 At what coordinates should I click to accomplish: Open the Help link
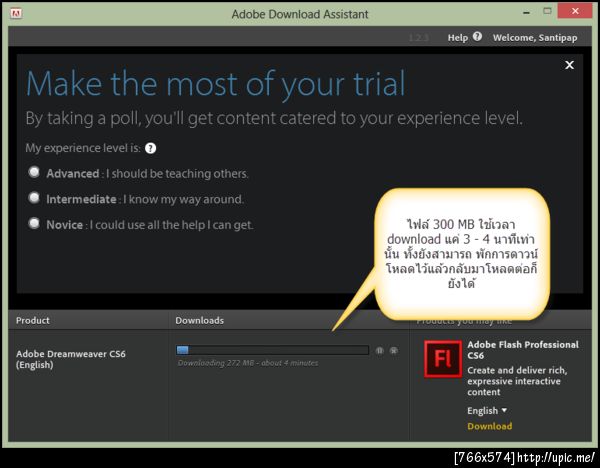click(458, 38)
